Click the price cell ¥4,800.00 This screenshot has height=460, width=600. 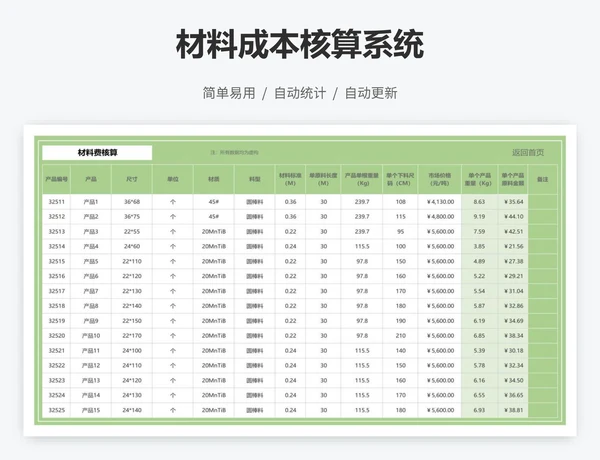tap(440, 217)
